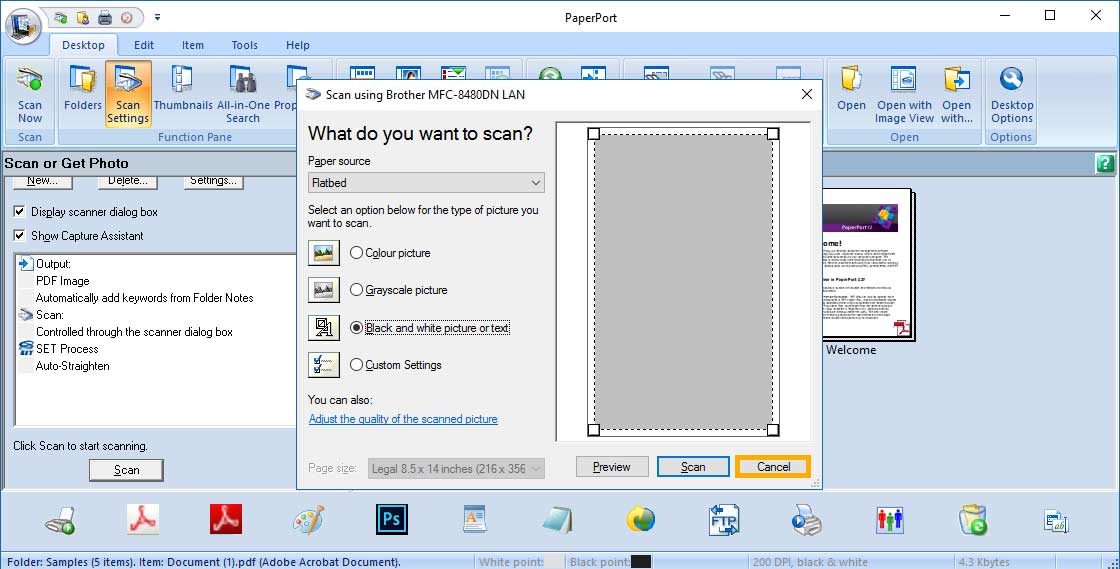Click the text rename icon in Send To bar
Screen dimensions: 1120x569
pyautogui.click(x=1056, y=520)
